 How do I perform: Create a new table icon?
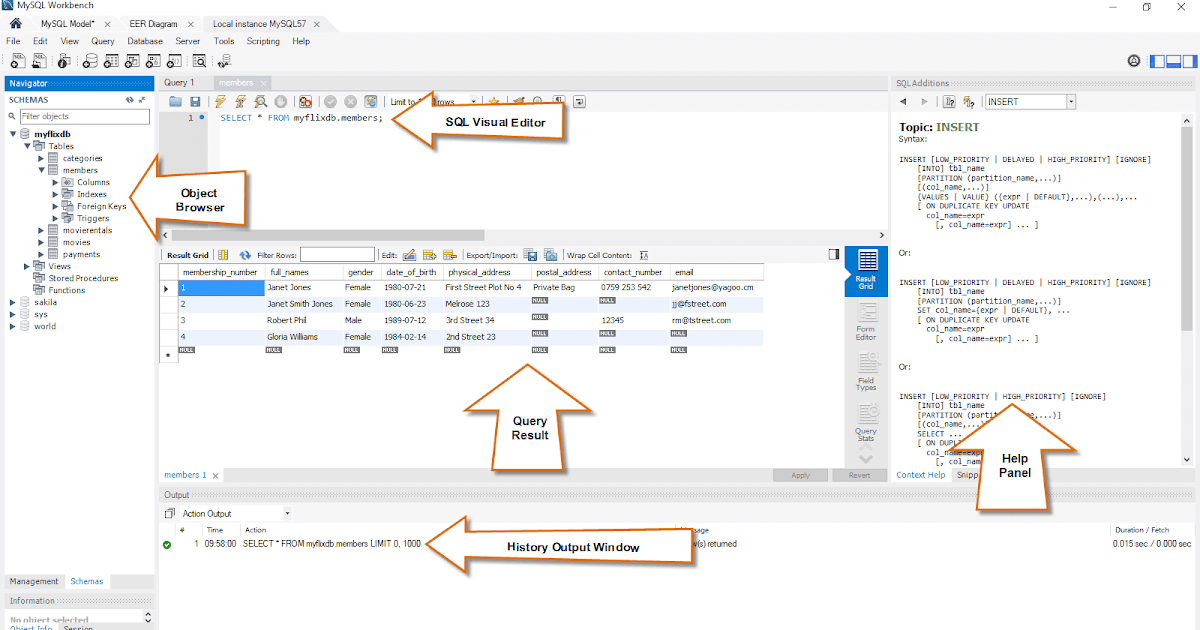(x=111, y=61)
